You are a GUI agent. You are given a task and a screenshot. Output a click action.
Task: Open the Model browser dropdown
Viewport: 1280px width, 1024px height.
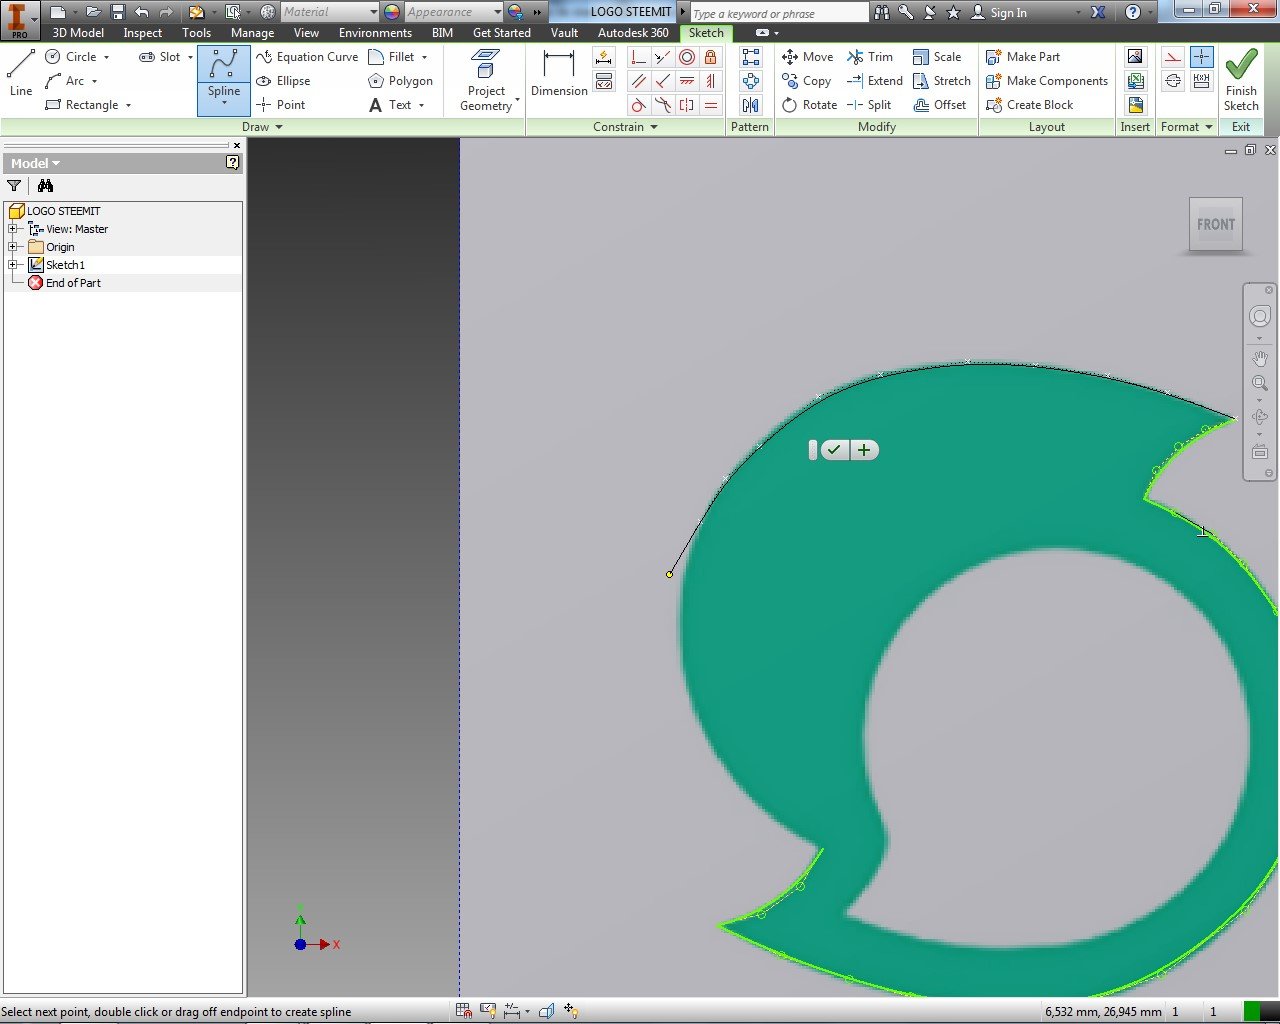(x=35, y=163)
